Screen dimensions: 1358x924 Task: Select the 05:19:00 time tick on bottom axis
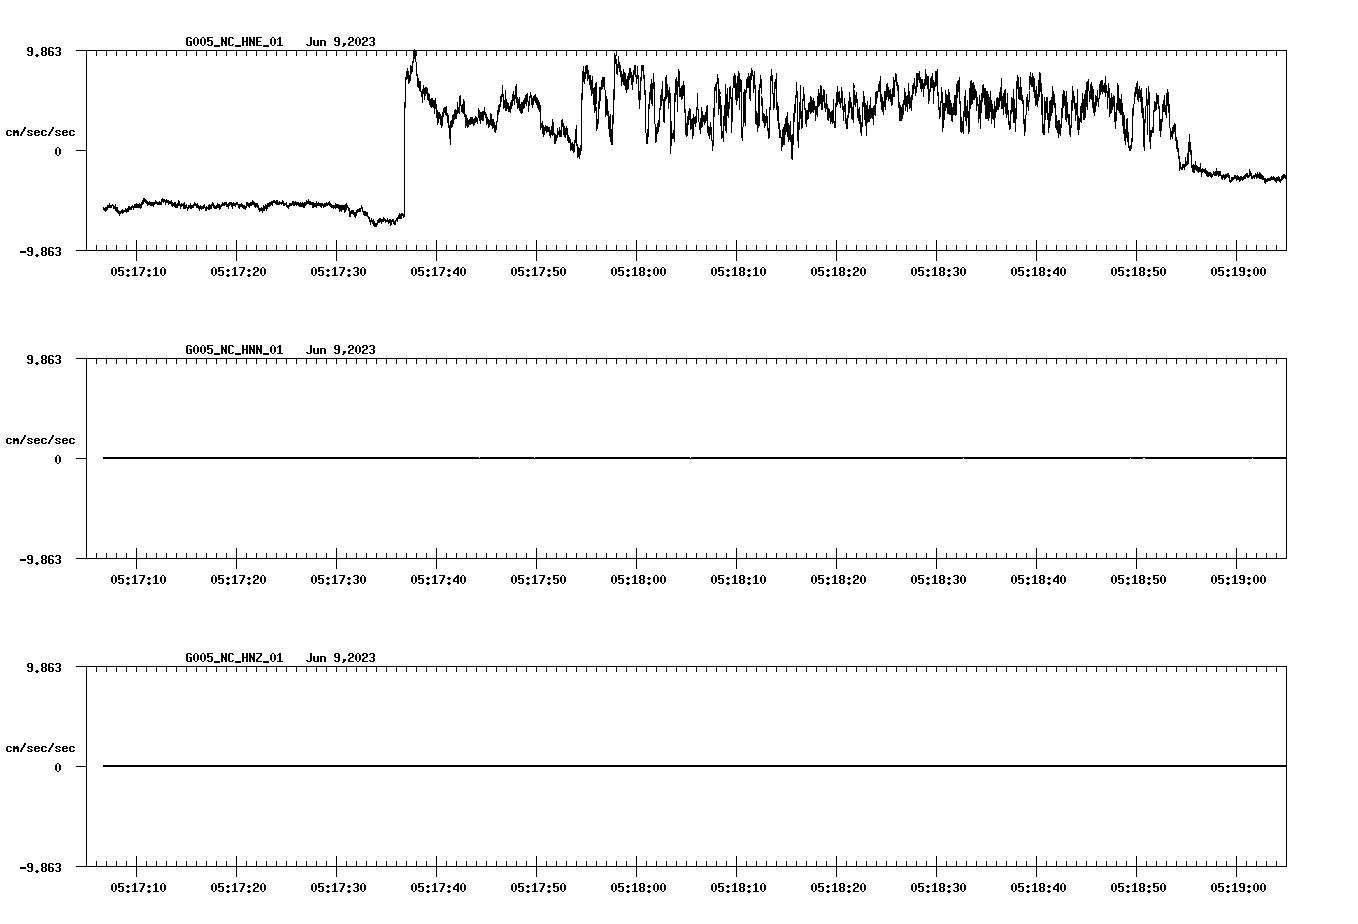click(1237, 885)
